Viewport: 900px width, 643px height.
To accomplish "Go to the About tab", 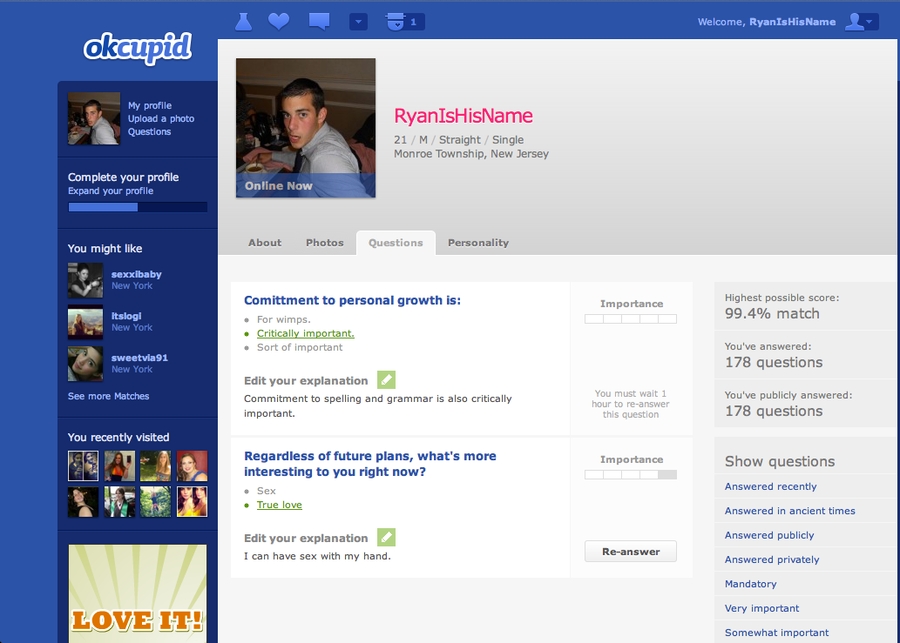I will pyautogui.click(x=265, y=243).
